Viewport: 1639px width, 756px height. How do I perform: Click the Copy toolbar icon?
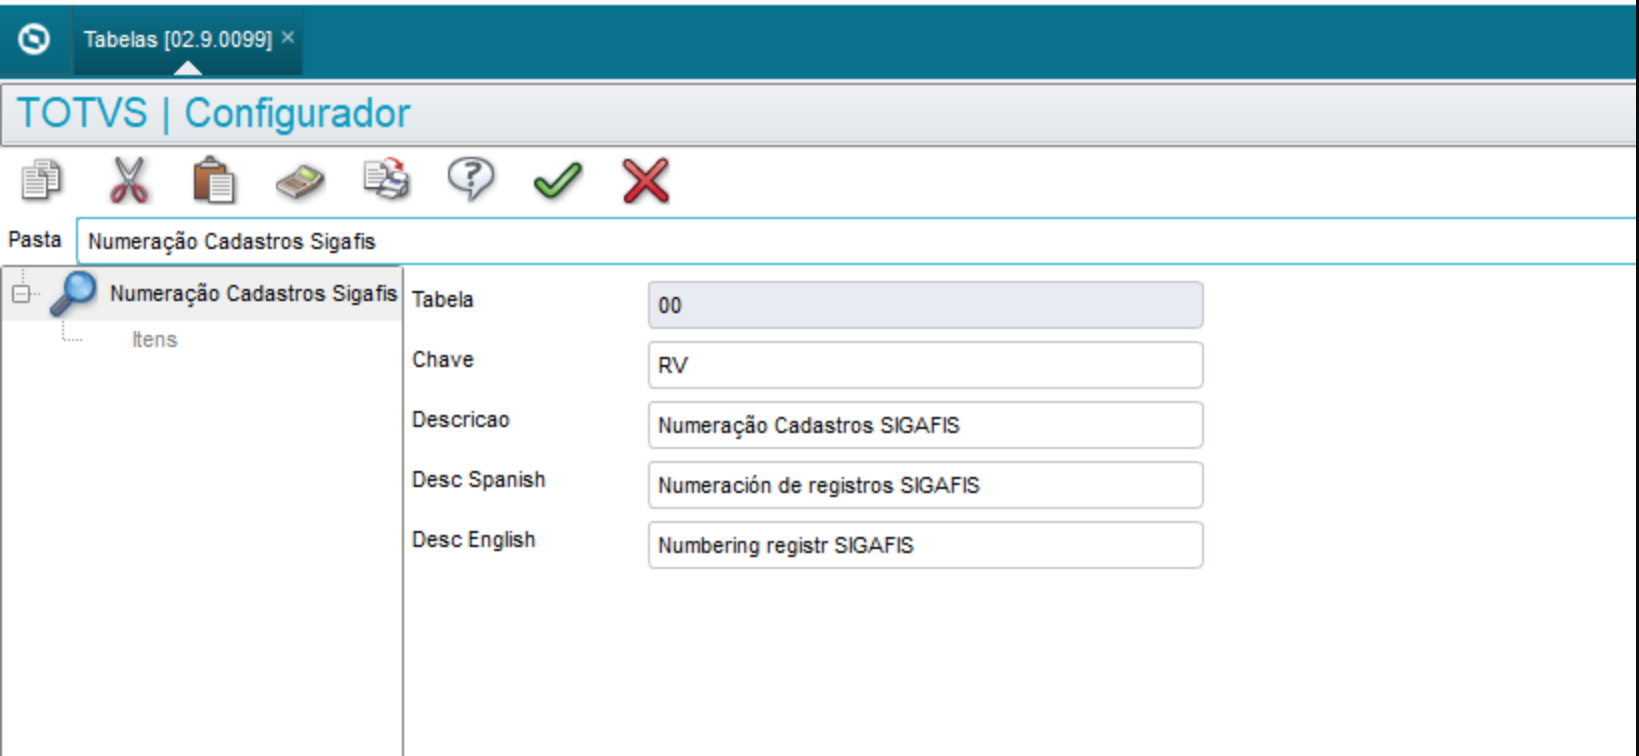click(41, 181)
